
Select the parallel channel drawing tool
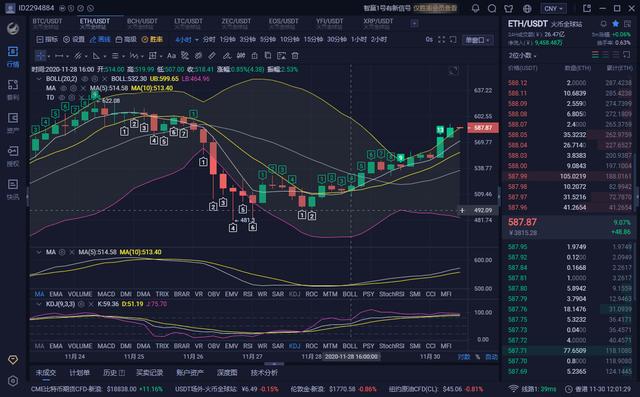(78, 55)
